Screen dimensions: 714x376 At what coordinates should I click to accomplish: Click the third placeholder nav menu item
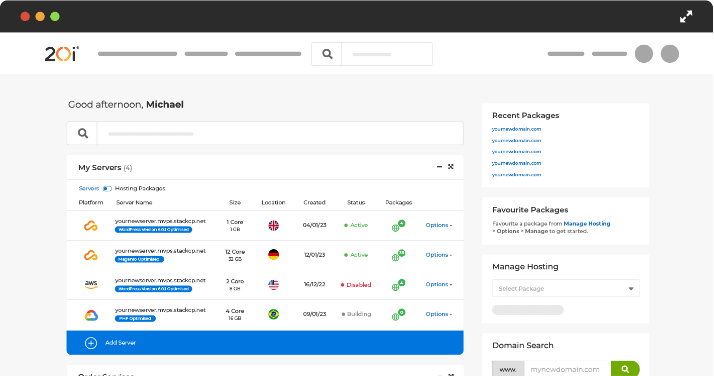point(268,54)
